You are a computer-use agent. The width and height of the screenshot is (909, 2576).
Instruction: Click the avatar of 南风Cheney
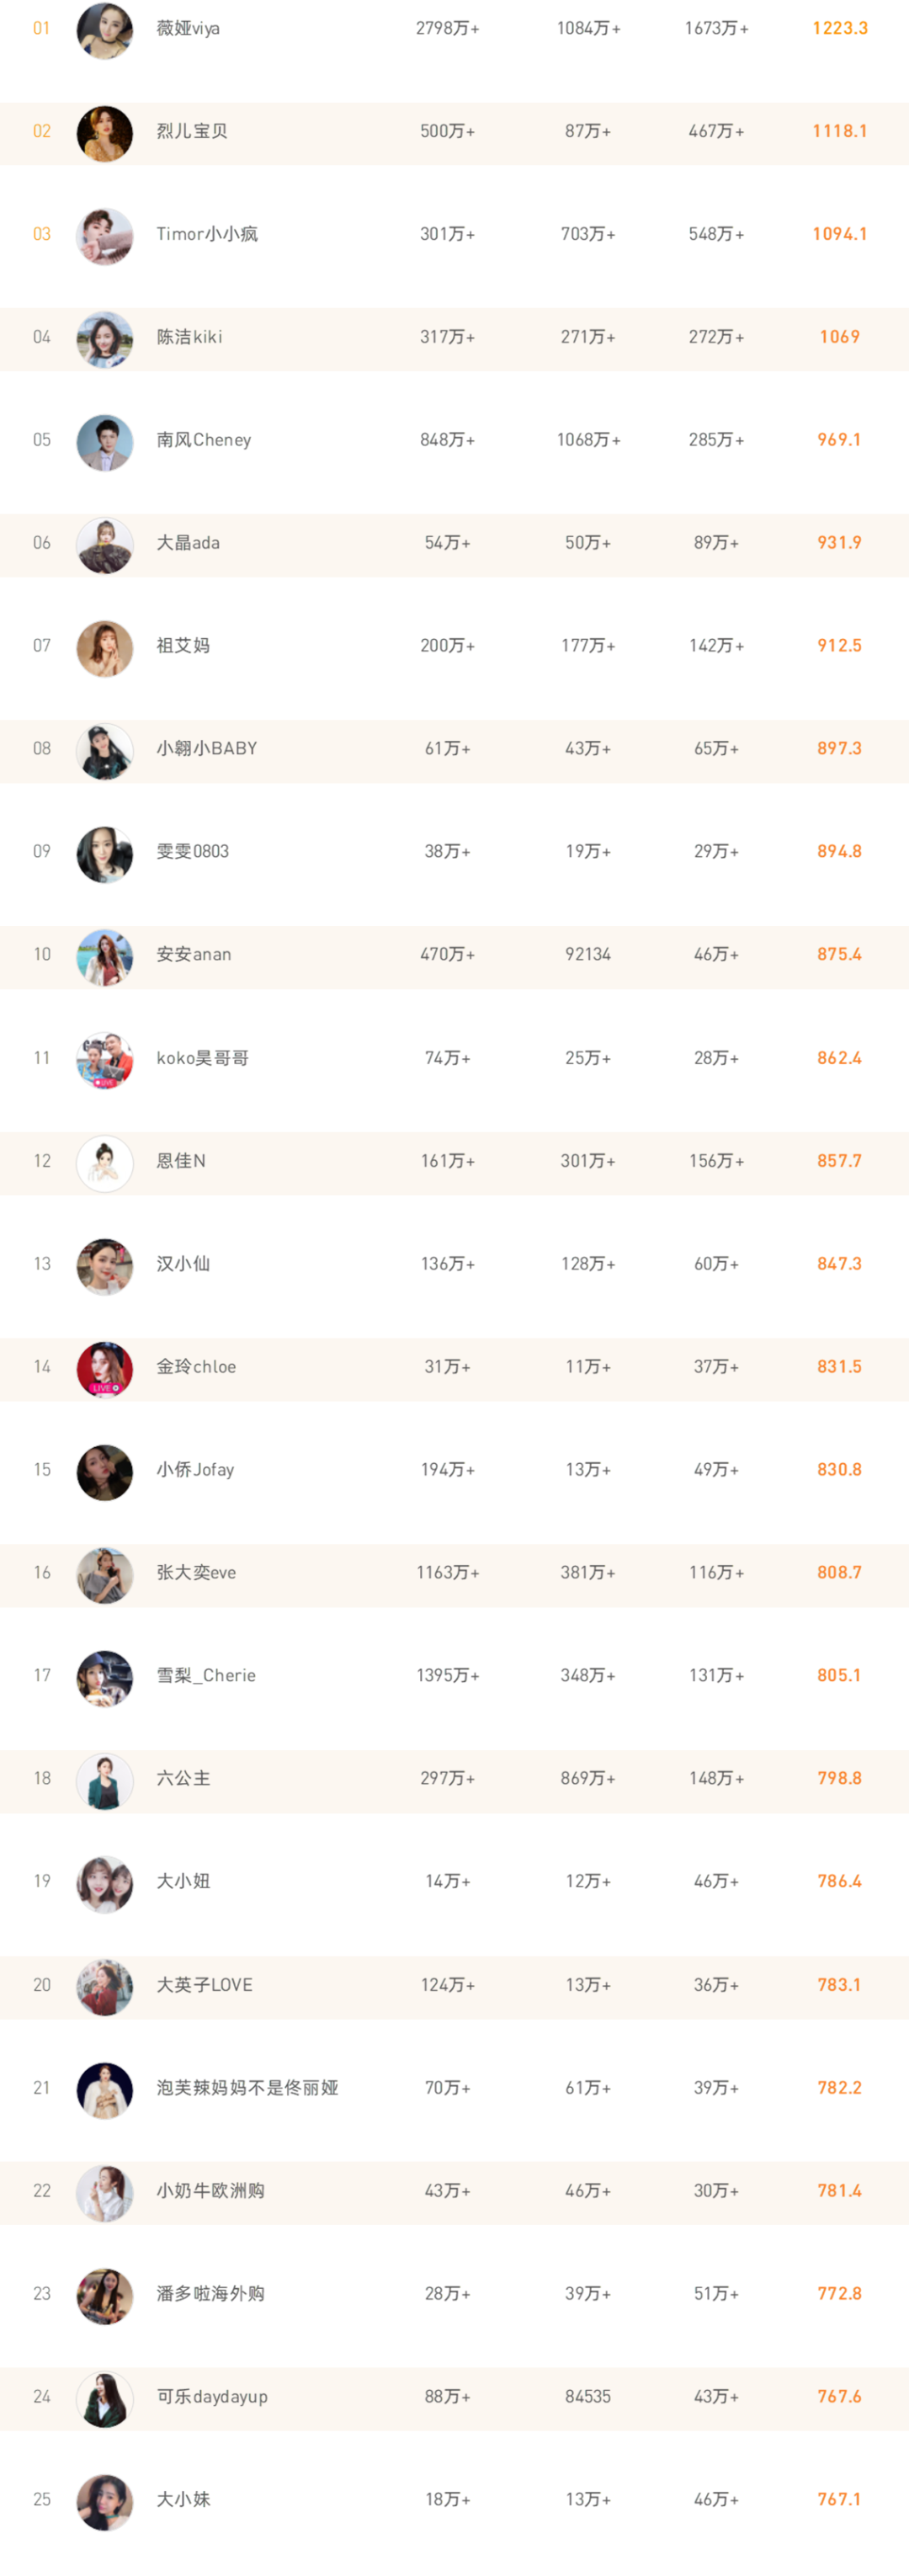coord(105,442)
